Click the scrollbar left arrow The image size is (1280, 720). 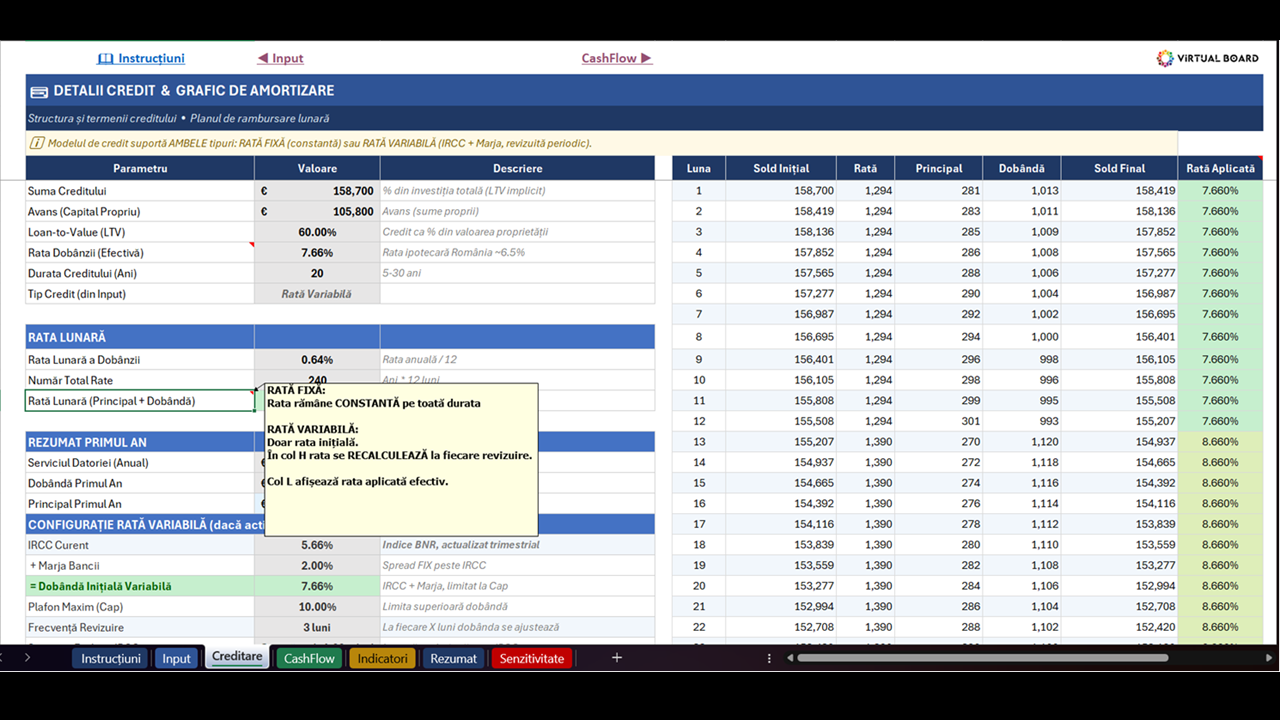click(x=789, y=658)
